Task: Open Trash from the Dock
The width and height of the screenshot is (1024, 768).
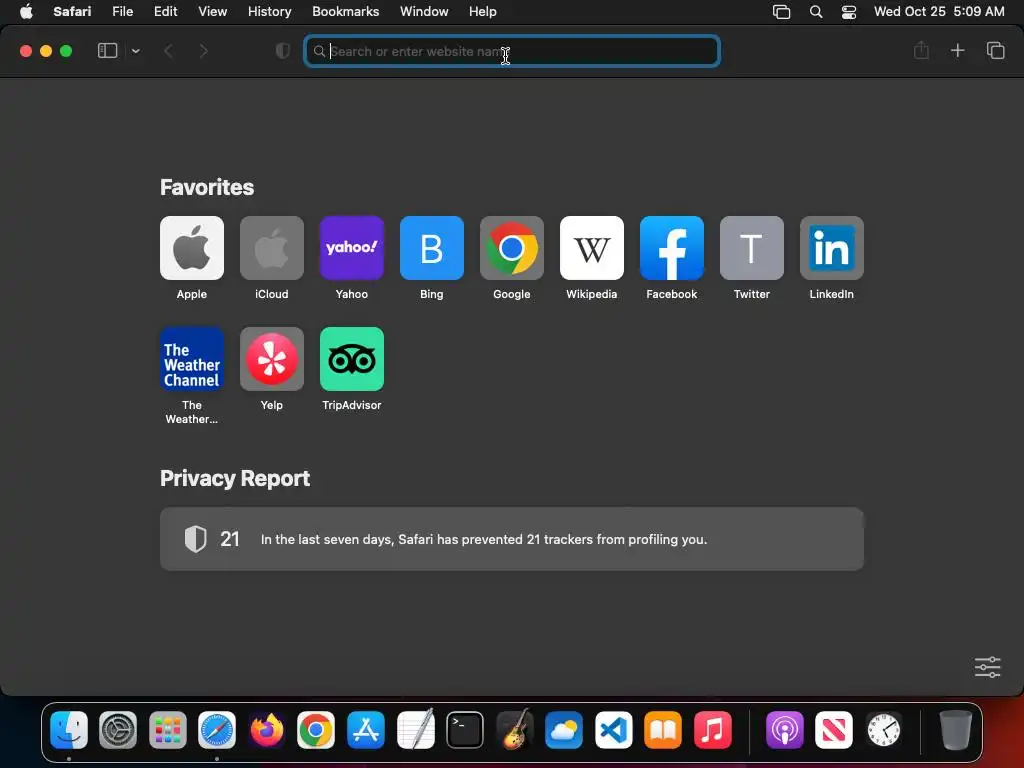Action: (x=955, y=729)
